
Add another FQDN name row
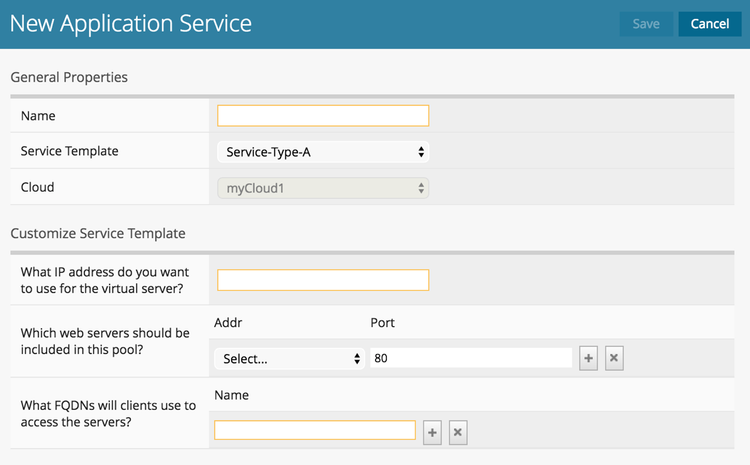pos(433,432)
